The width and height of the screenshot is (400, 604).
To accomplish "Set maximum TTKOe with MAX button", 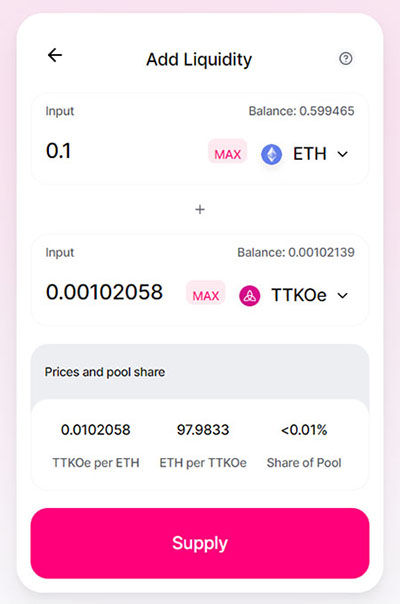I will (206, 295).
